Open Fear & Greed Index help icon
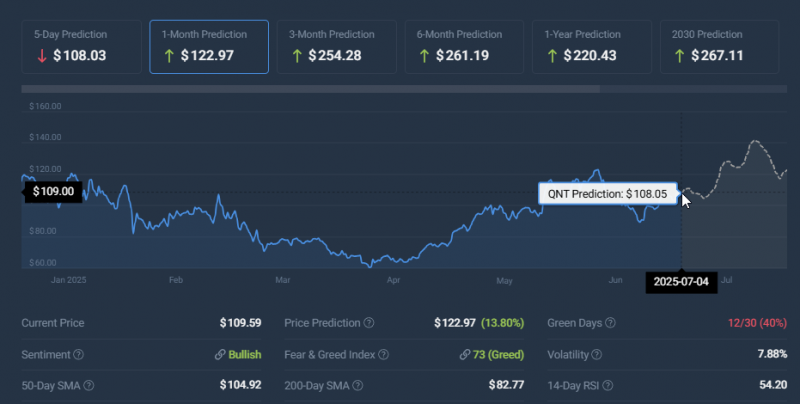This screenshot has height=404, width=800. [393, 354]
